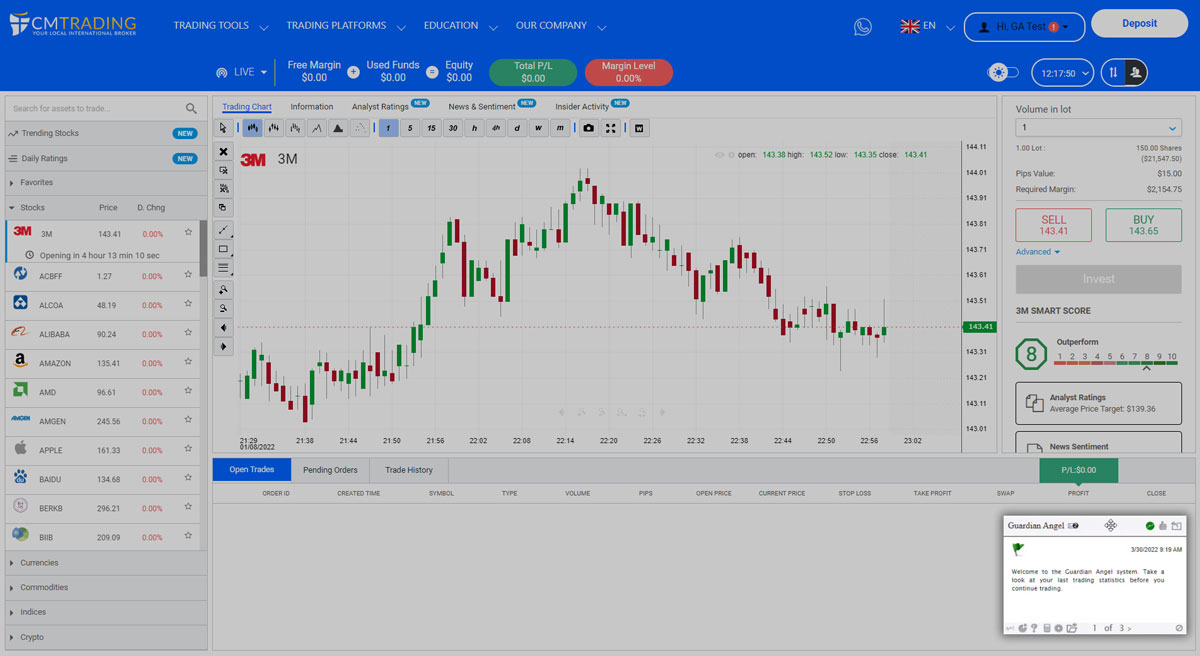Open the LIVE account type dropdown
This screenshot has height=656, width=1200.
(242, 72)
